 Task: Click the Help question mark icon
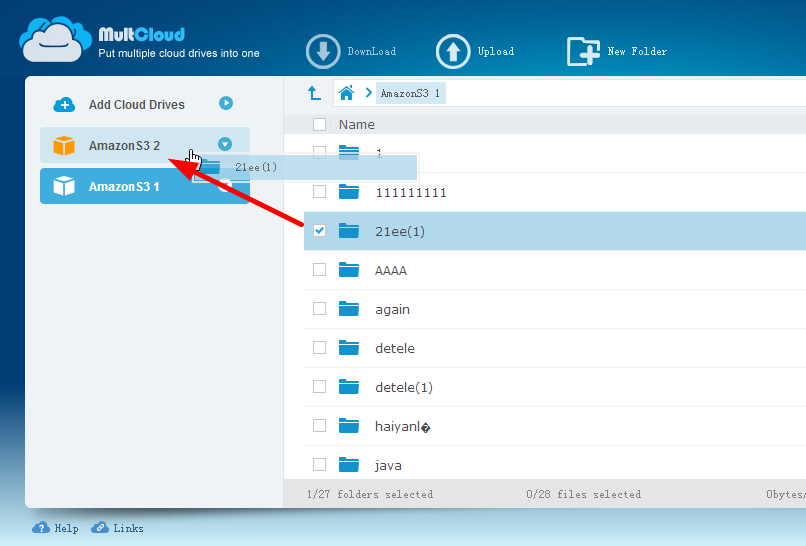41,528
